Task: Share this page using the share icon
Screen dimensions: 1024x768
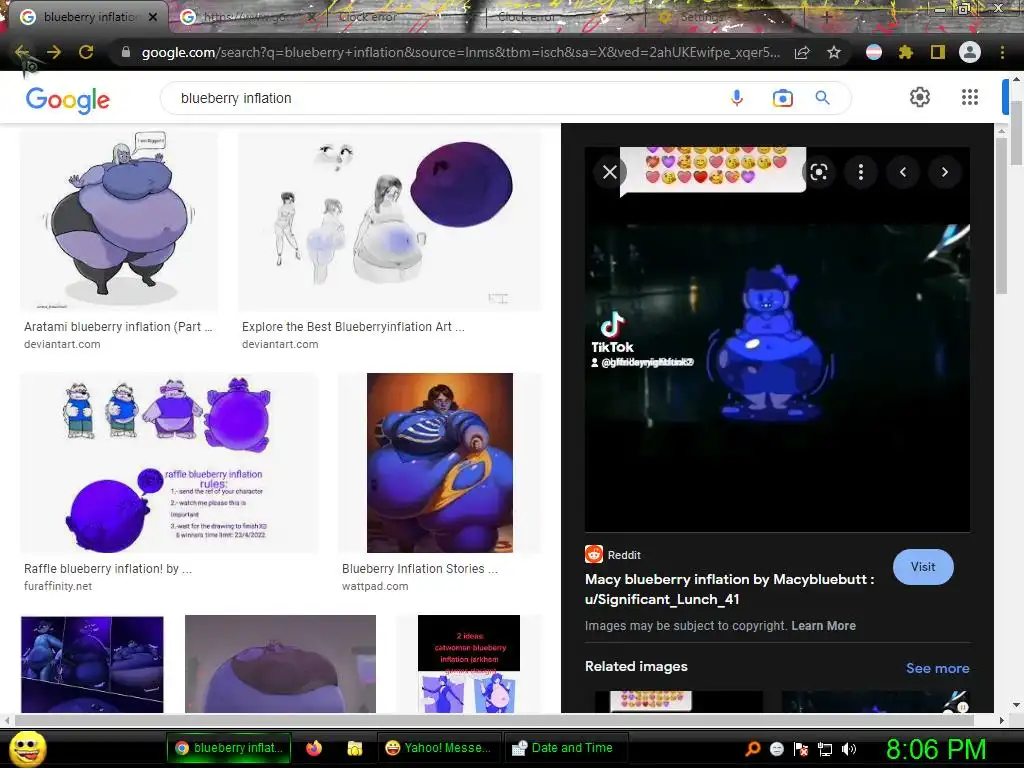Action: (802, 52)
